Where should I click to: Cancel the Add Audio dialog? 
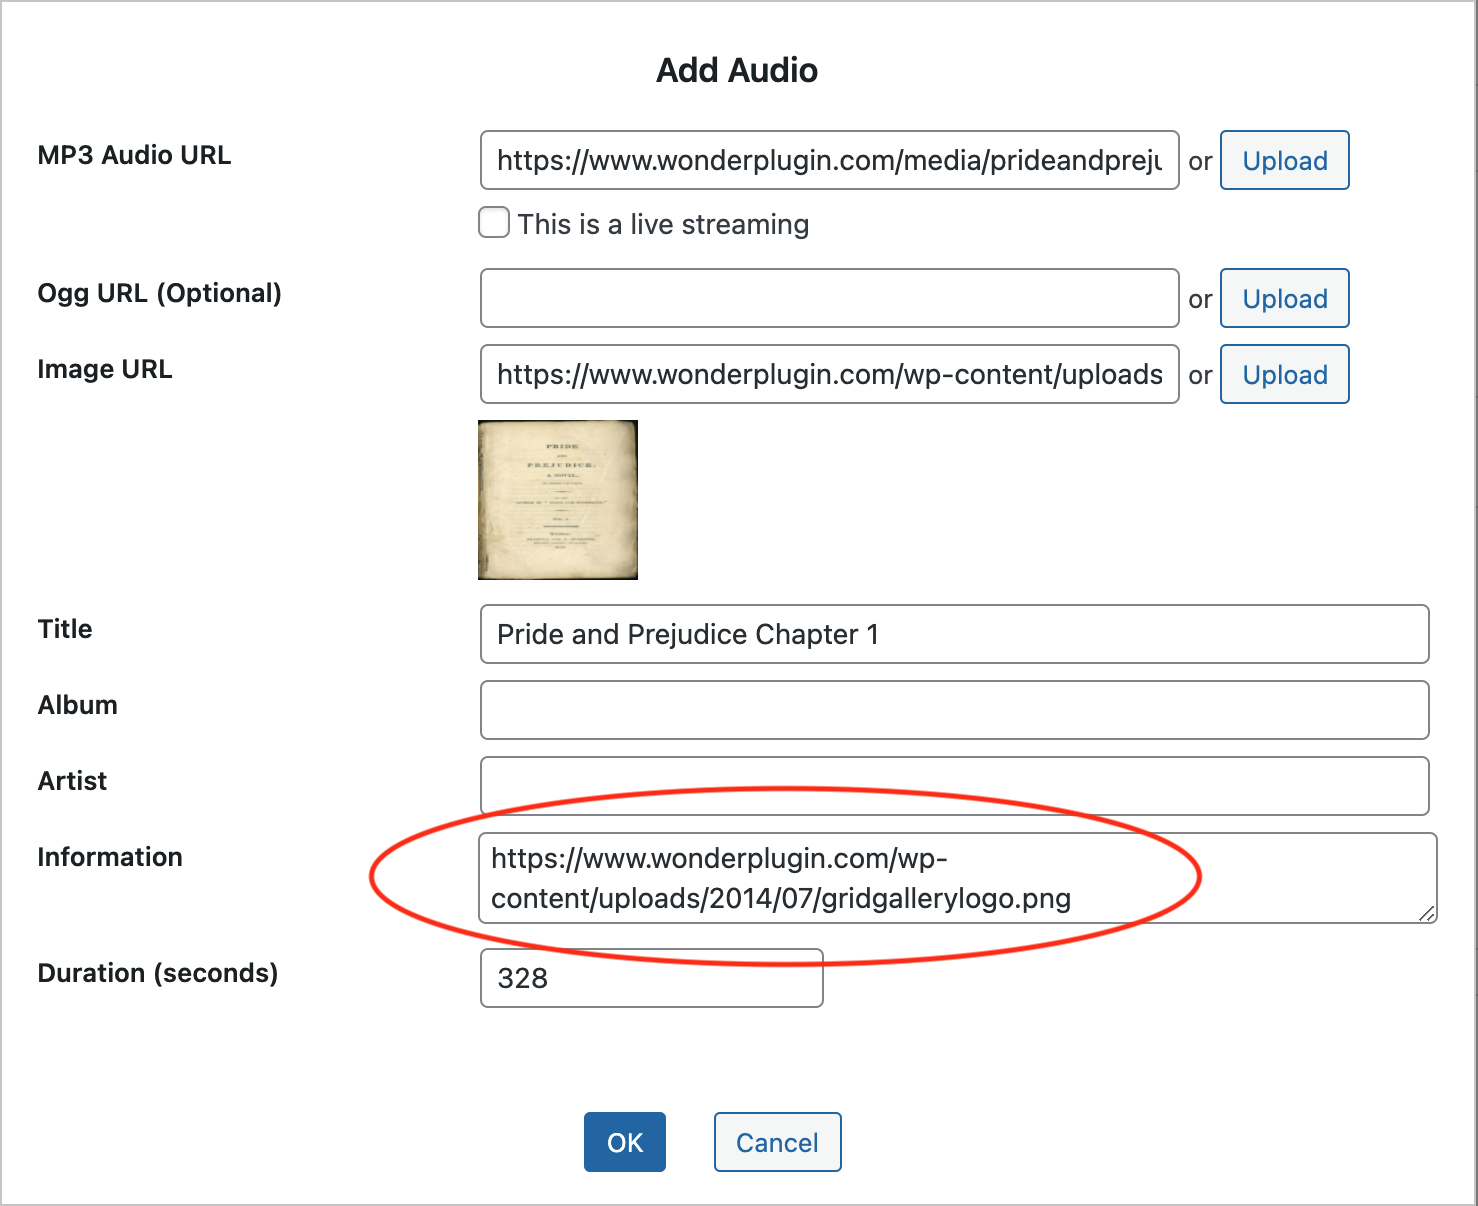[777, 1142]
